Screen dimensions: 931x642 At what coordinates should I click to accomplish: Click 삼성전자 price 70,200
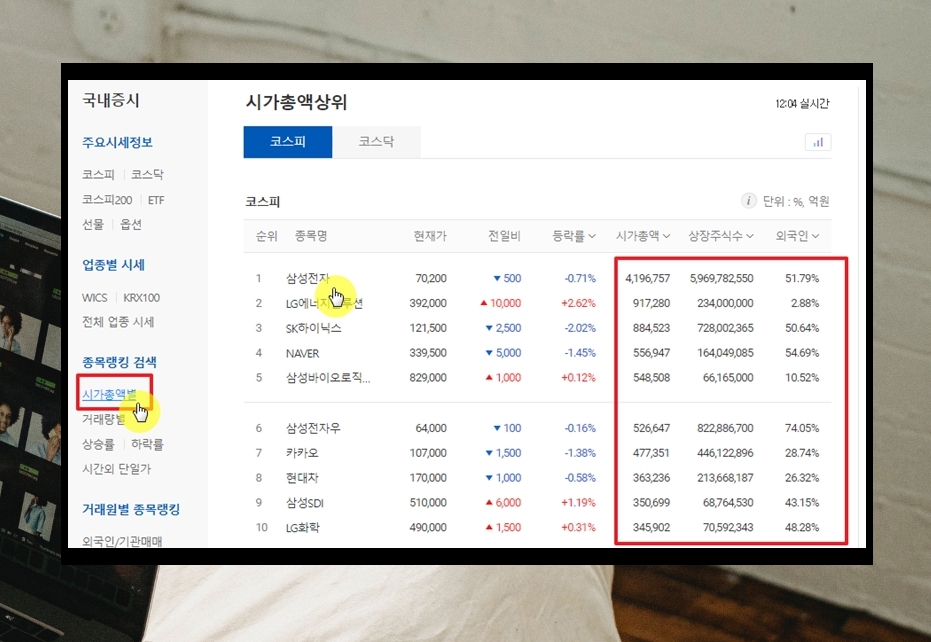431,278
